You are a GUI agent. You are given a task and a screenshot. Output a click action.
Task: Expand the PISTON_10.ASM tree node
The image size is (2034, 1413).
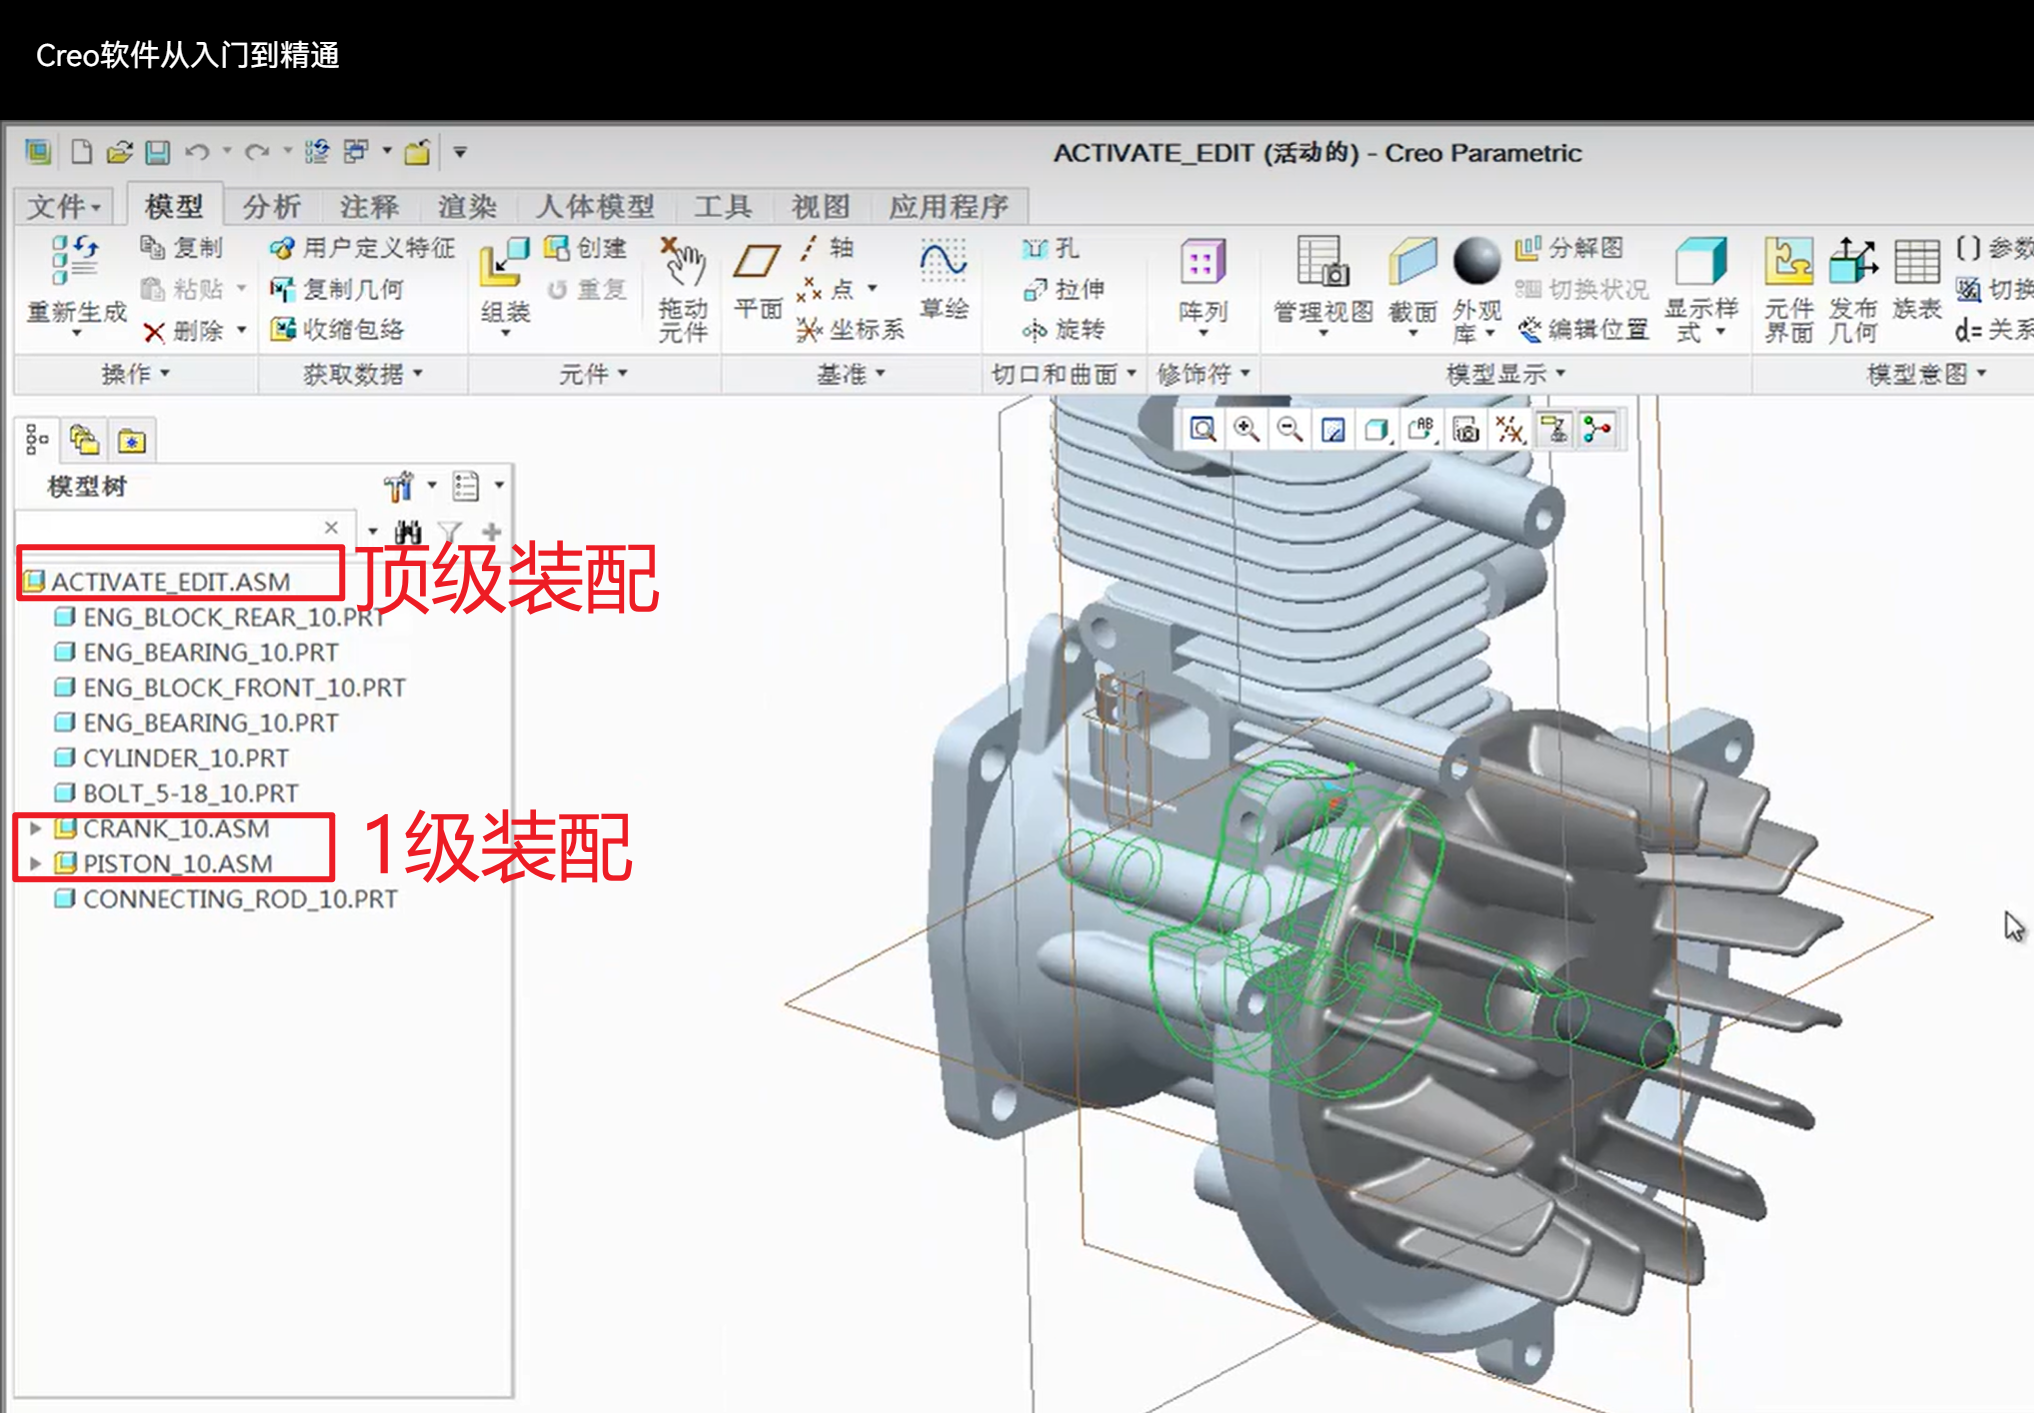pos(35,863)
